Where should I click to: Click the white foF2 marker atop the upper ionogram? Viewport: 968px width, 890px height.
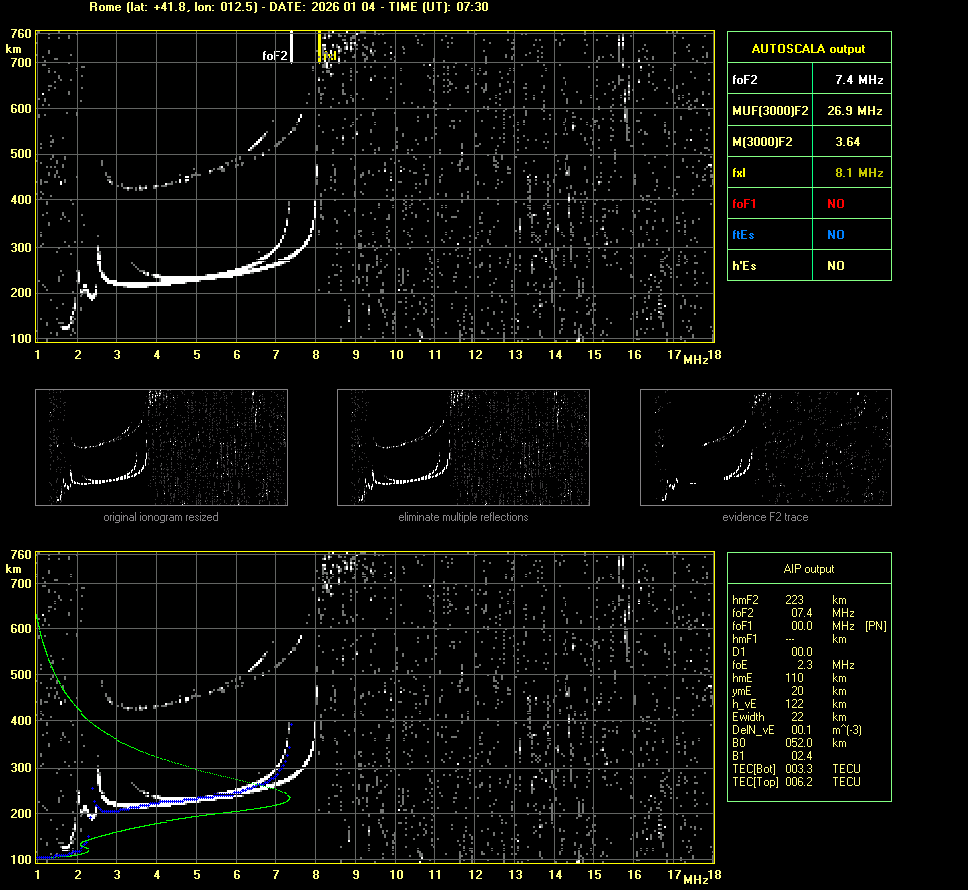291,47
